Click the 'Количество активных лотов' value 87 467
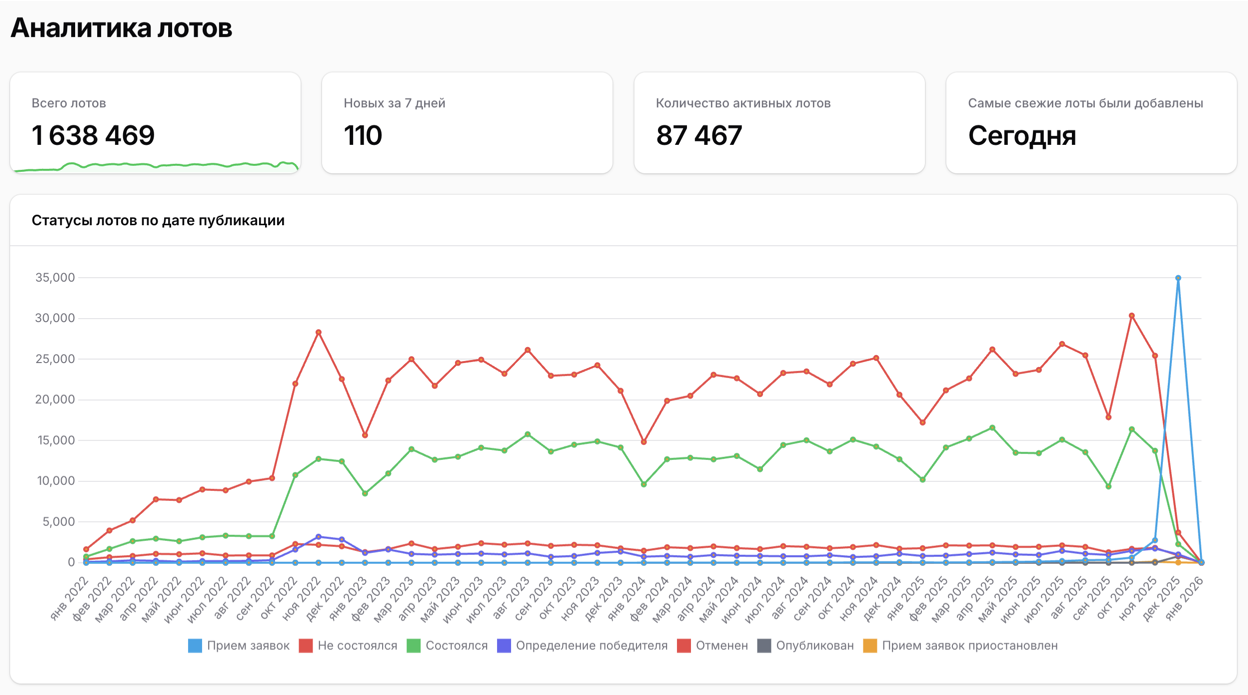 click(699, 136)
